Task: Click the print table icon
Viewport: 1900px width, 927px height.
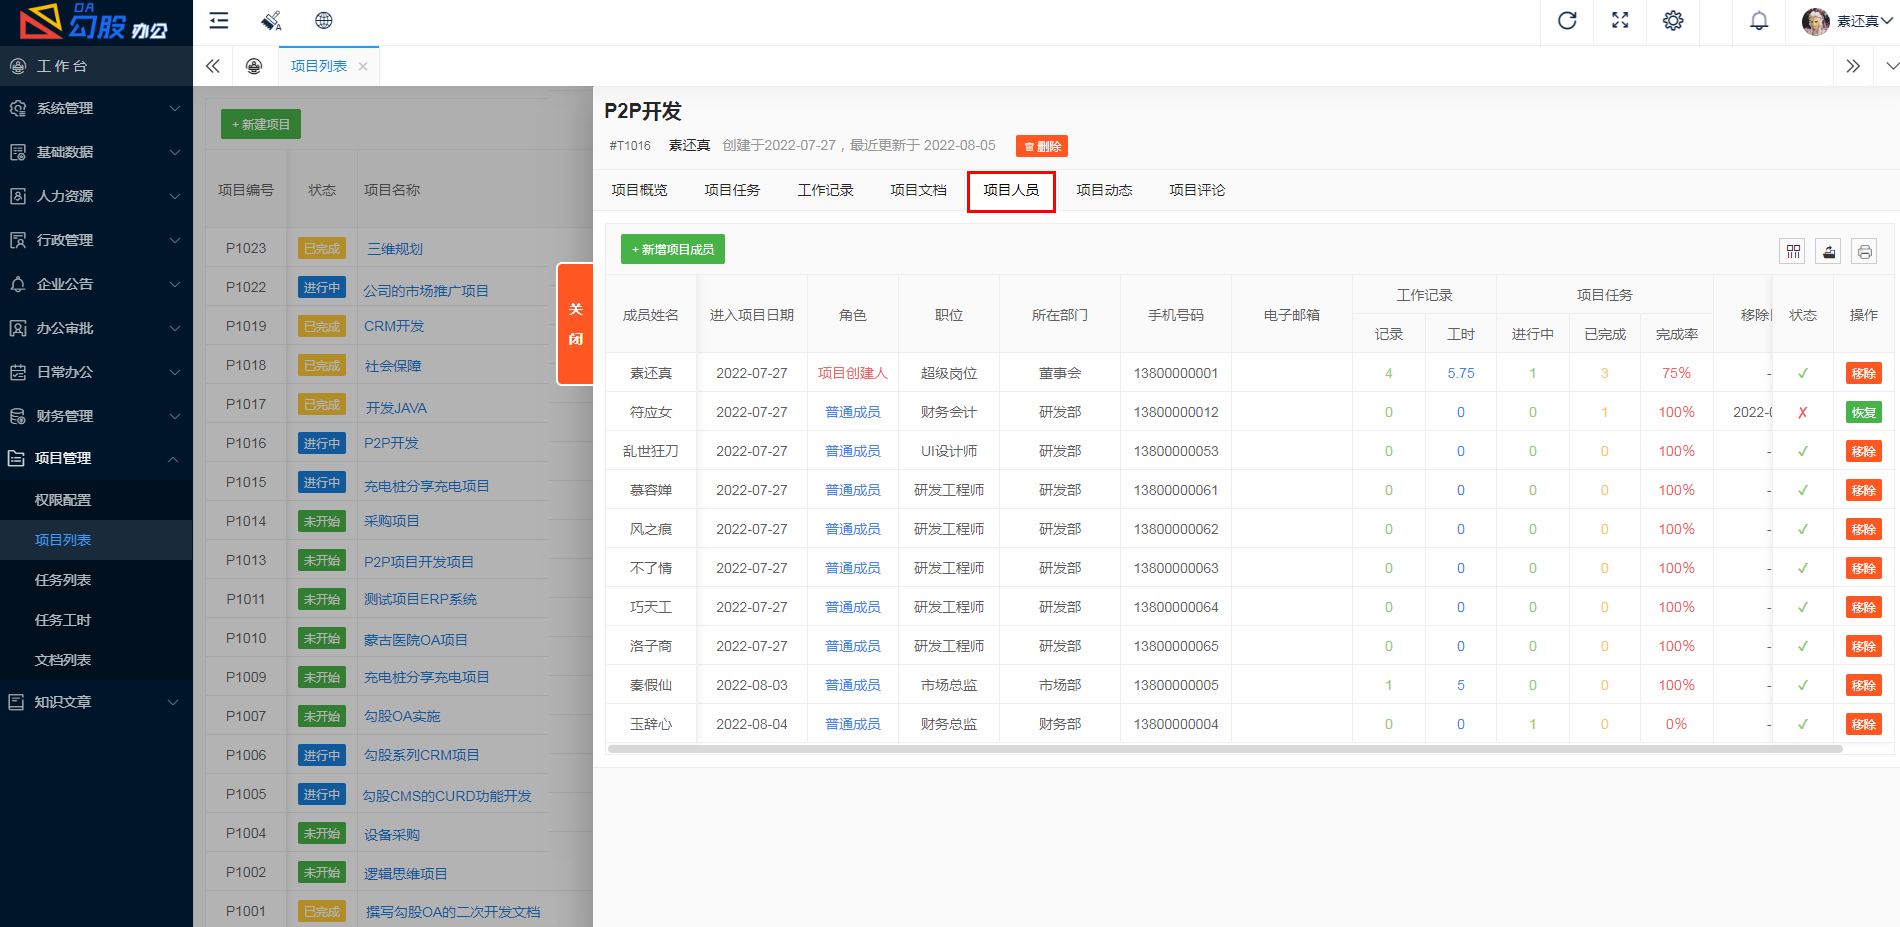Action: click(x=1865, y=251)
